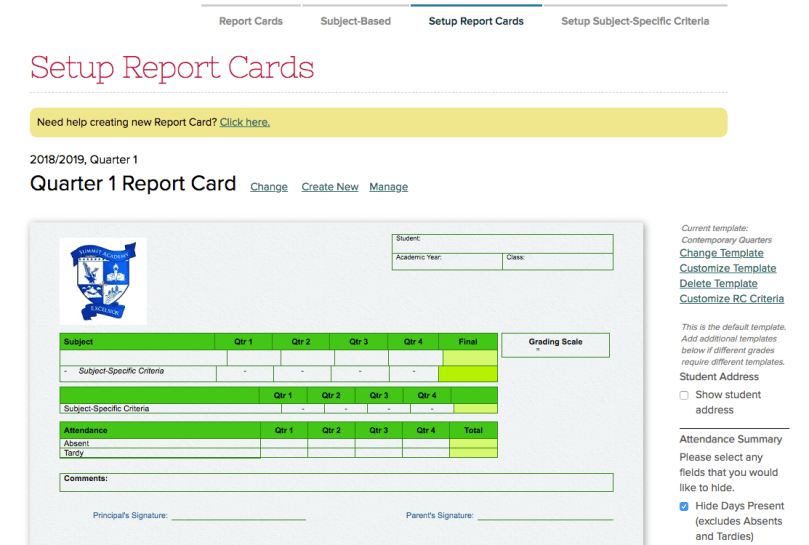
Task: Click the Comments box in the preview
Action: [x=336, y=483]
